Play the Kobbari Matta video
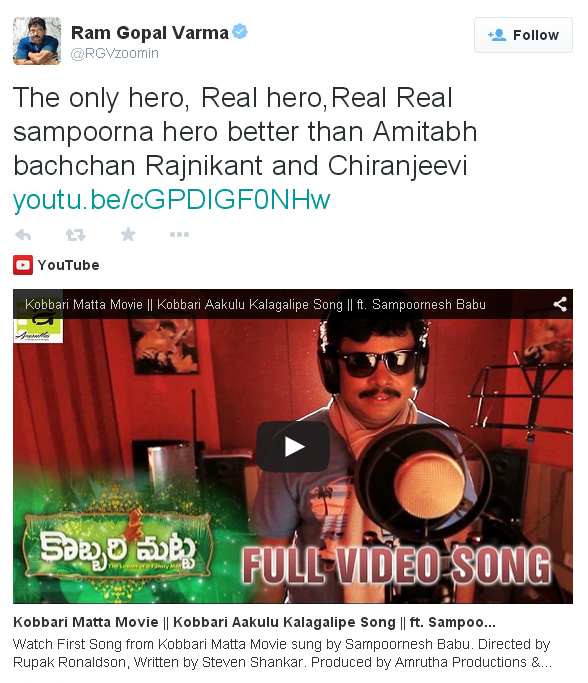Screen dimensions: 588x683 pos(293,446)
